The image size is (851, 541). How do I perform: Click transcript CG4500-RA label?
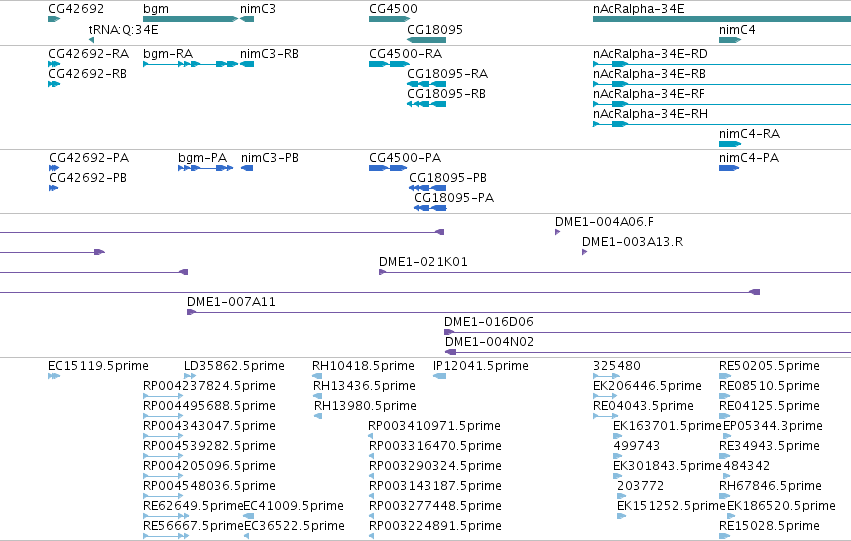pyautogui.click(x=405, y=54)
